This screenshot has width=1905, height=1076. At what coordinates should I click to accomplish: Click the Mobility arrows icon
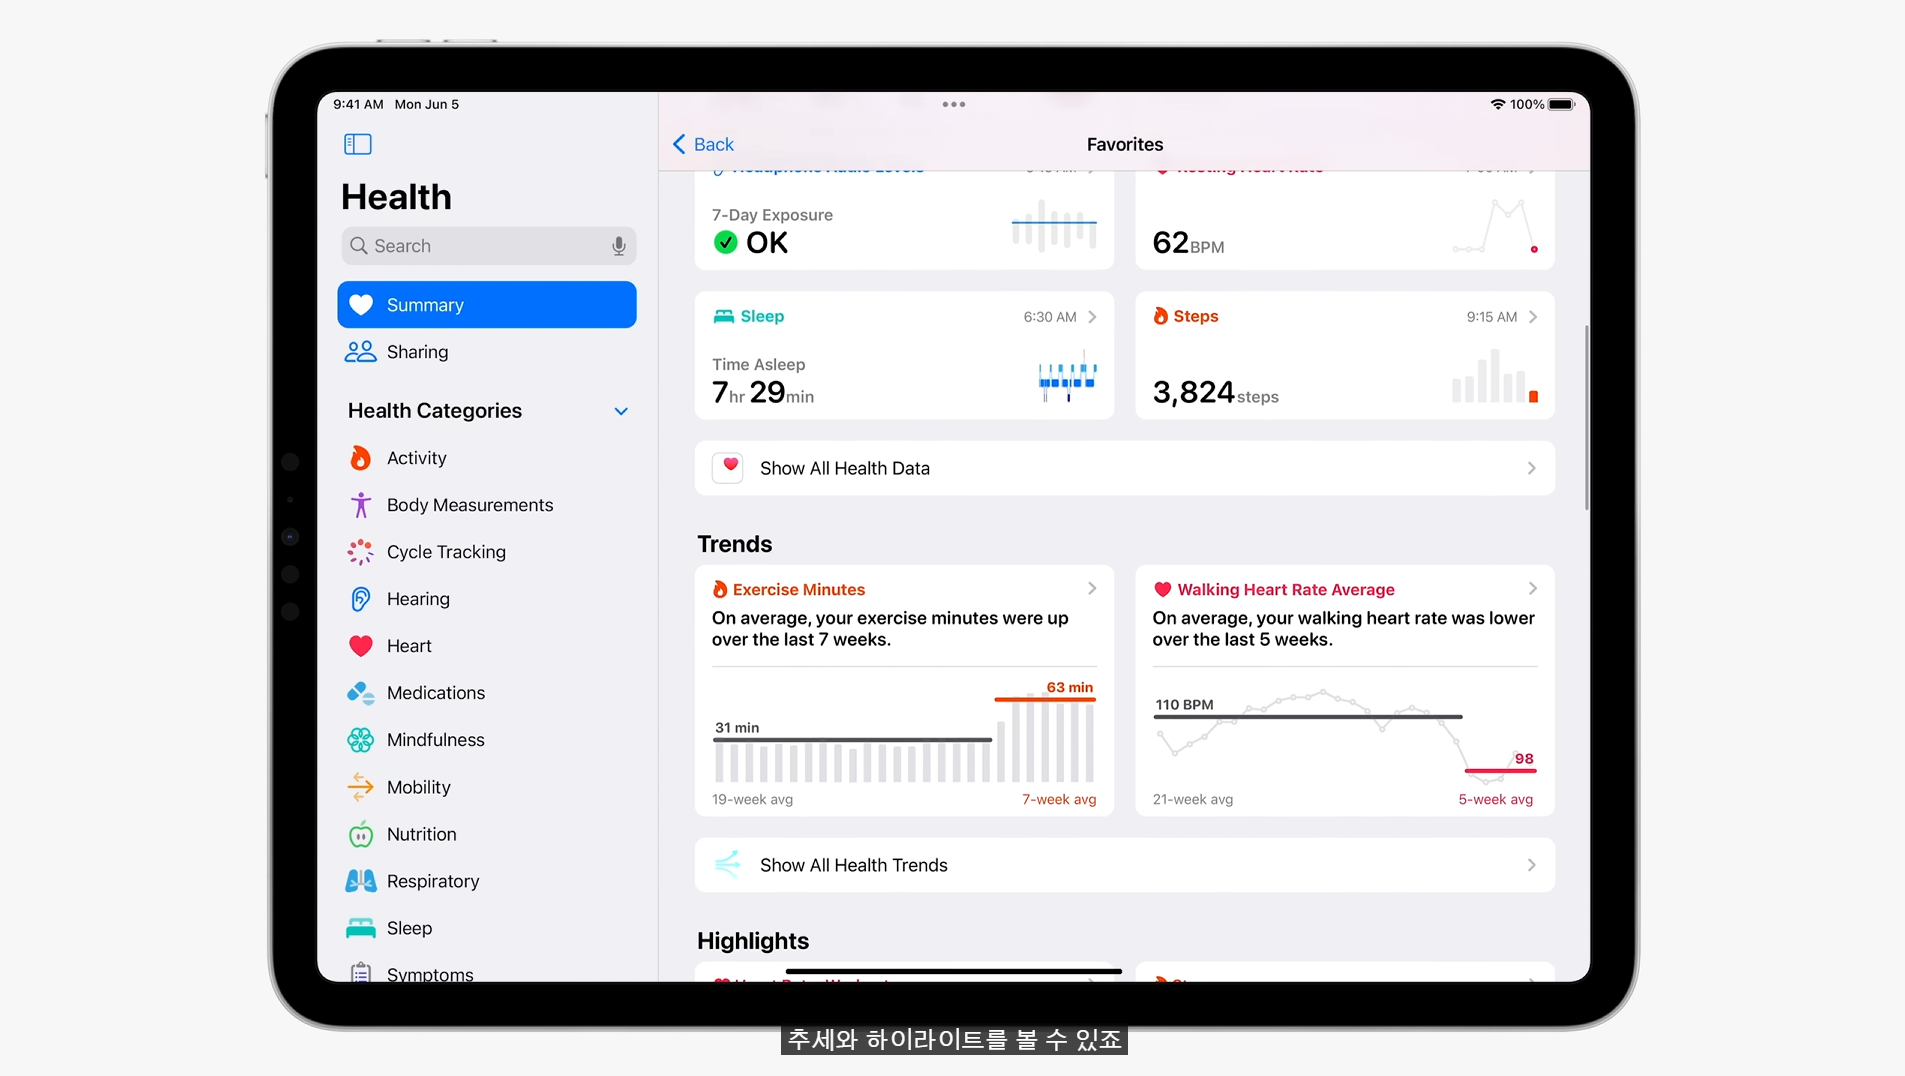coord(360,787)
